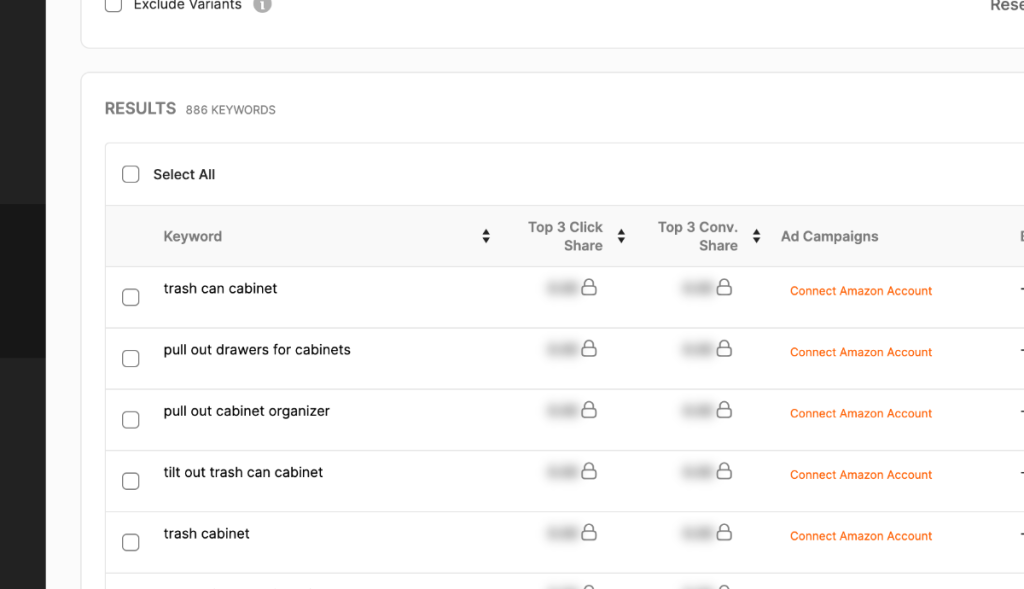The height and width of the screenshot is (589, 1024).
Task: Click keyword 'trash cabinet'
Action: pos(206,534)
